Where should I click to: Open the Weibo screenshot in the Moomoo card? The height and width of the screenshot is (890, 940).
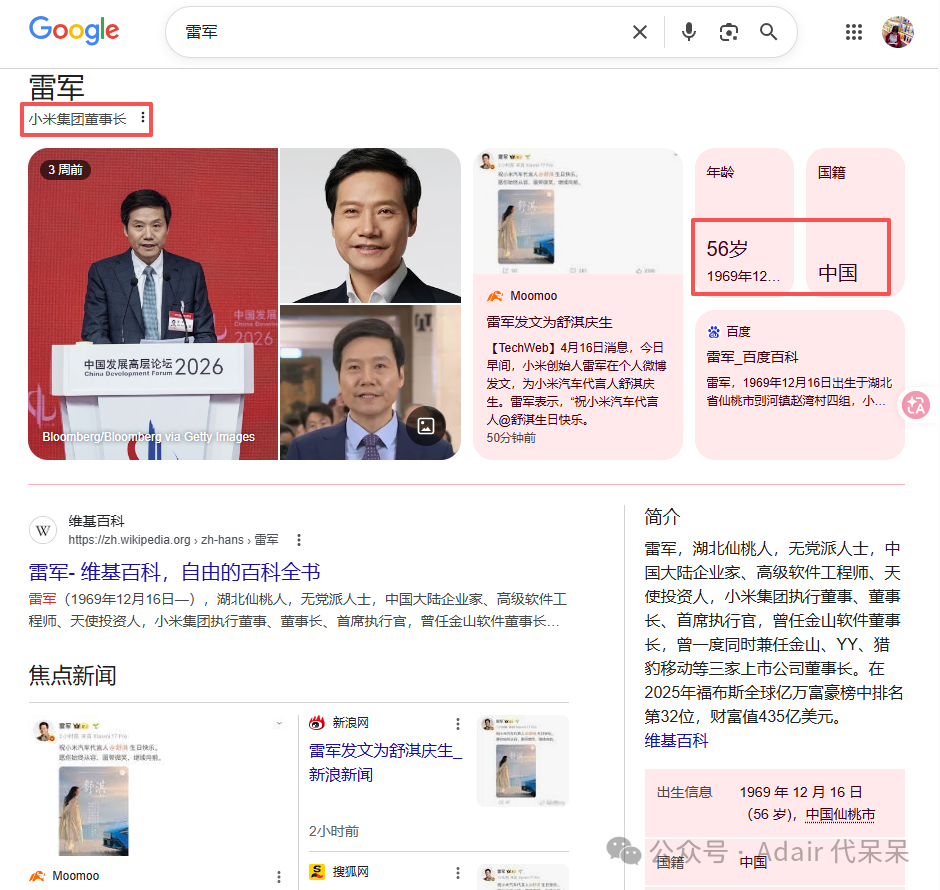[x=578, y=211]
